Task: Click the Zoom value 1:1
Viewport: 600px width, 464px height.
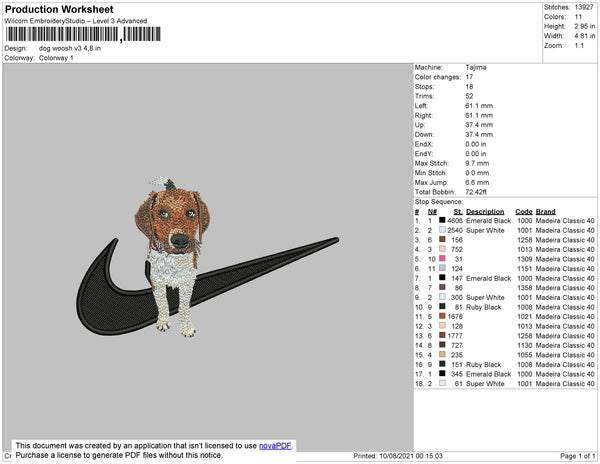Action: click(579, 46)
